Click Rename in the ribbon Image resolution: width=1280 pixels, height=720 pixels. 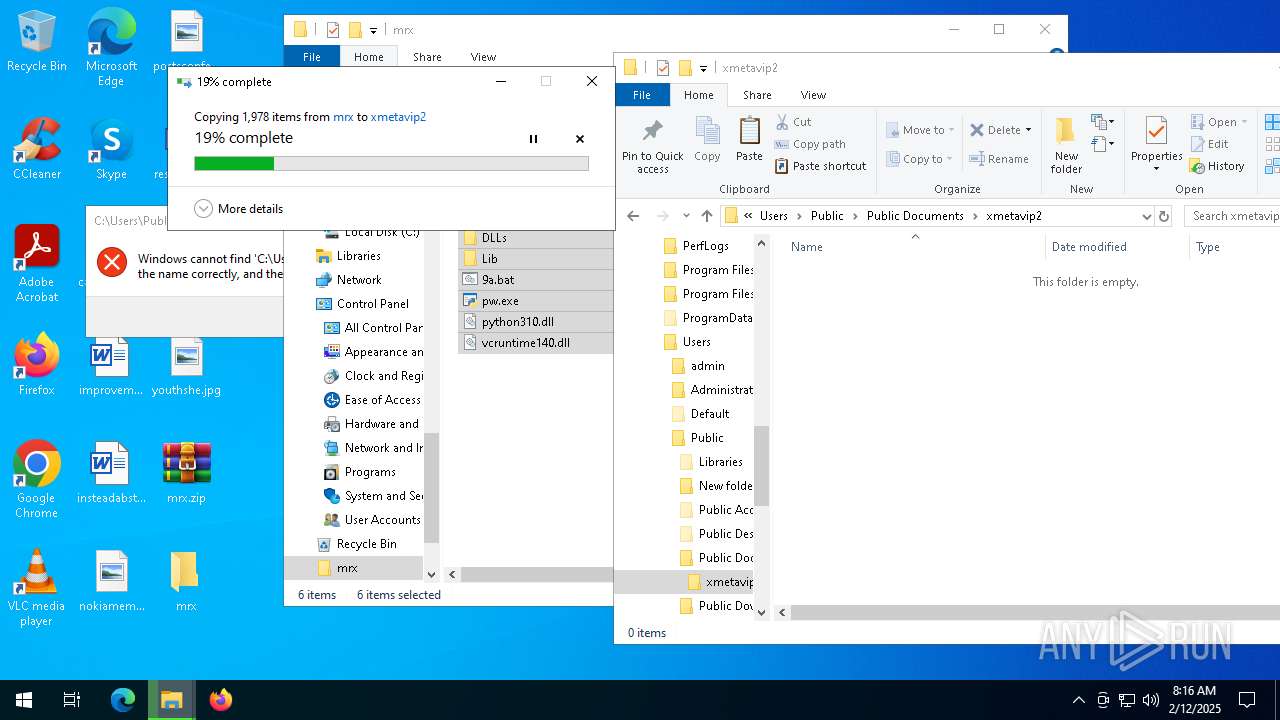pos(999,159)
